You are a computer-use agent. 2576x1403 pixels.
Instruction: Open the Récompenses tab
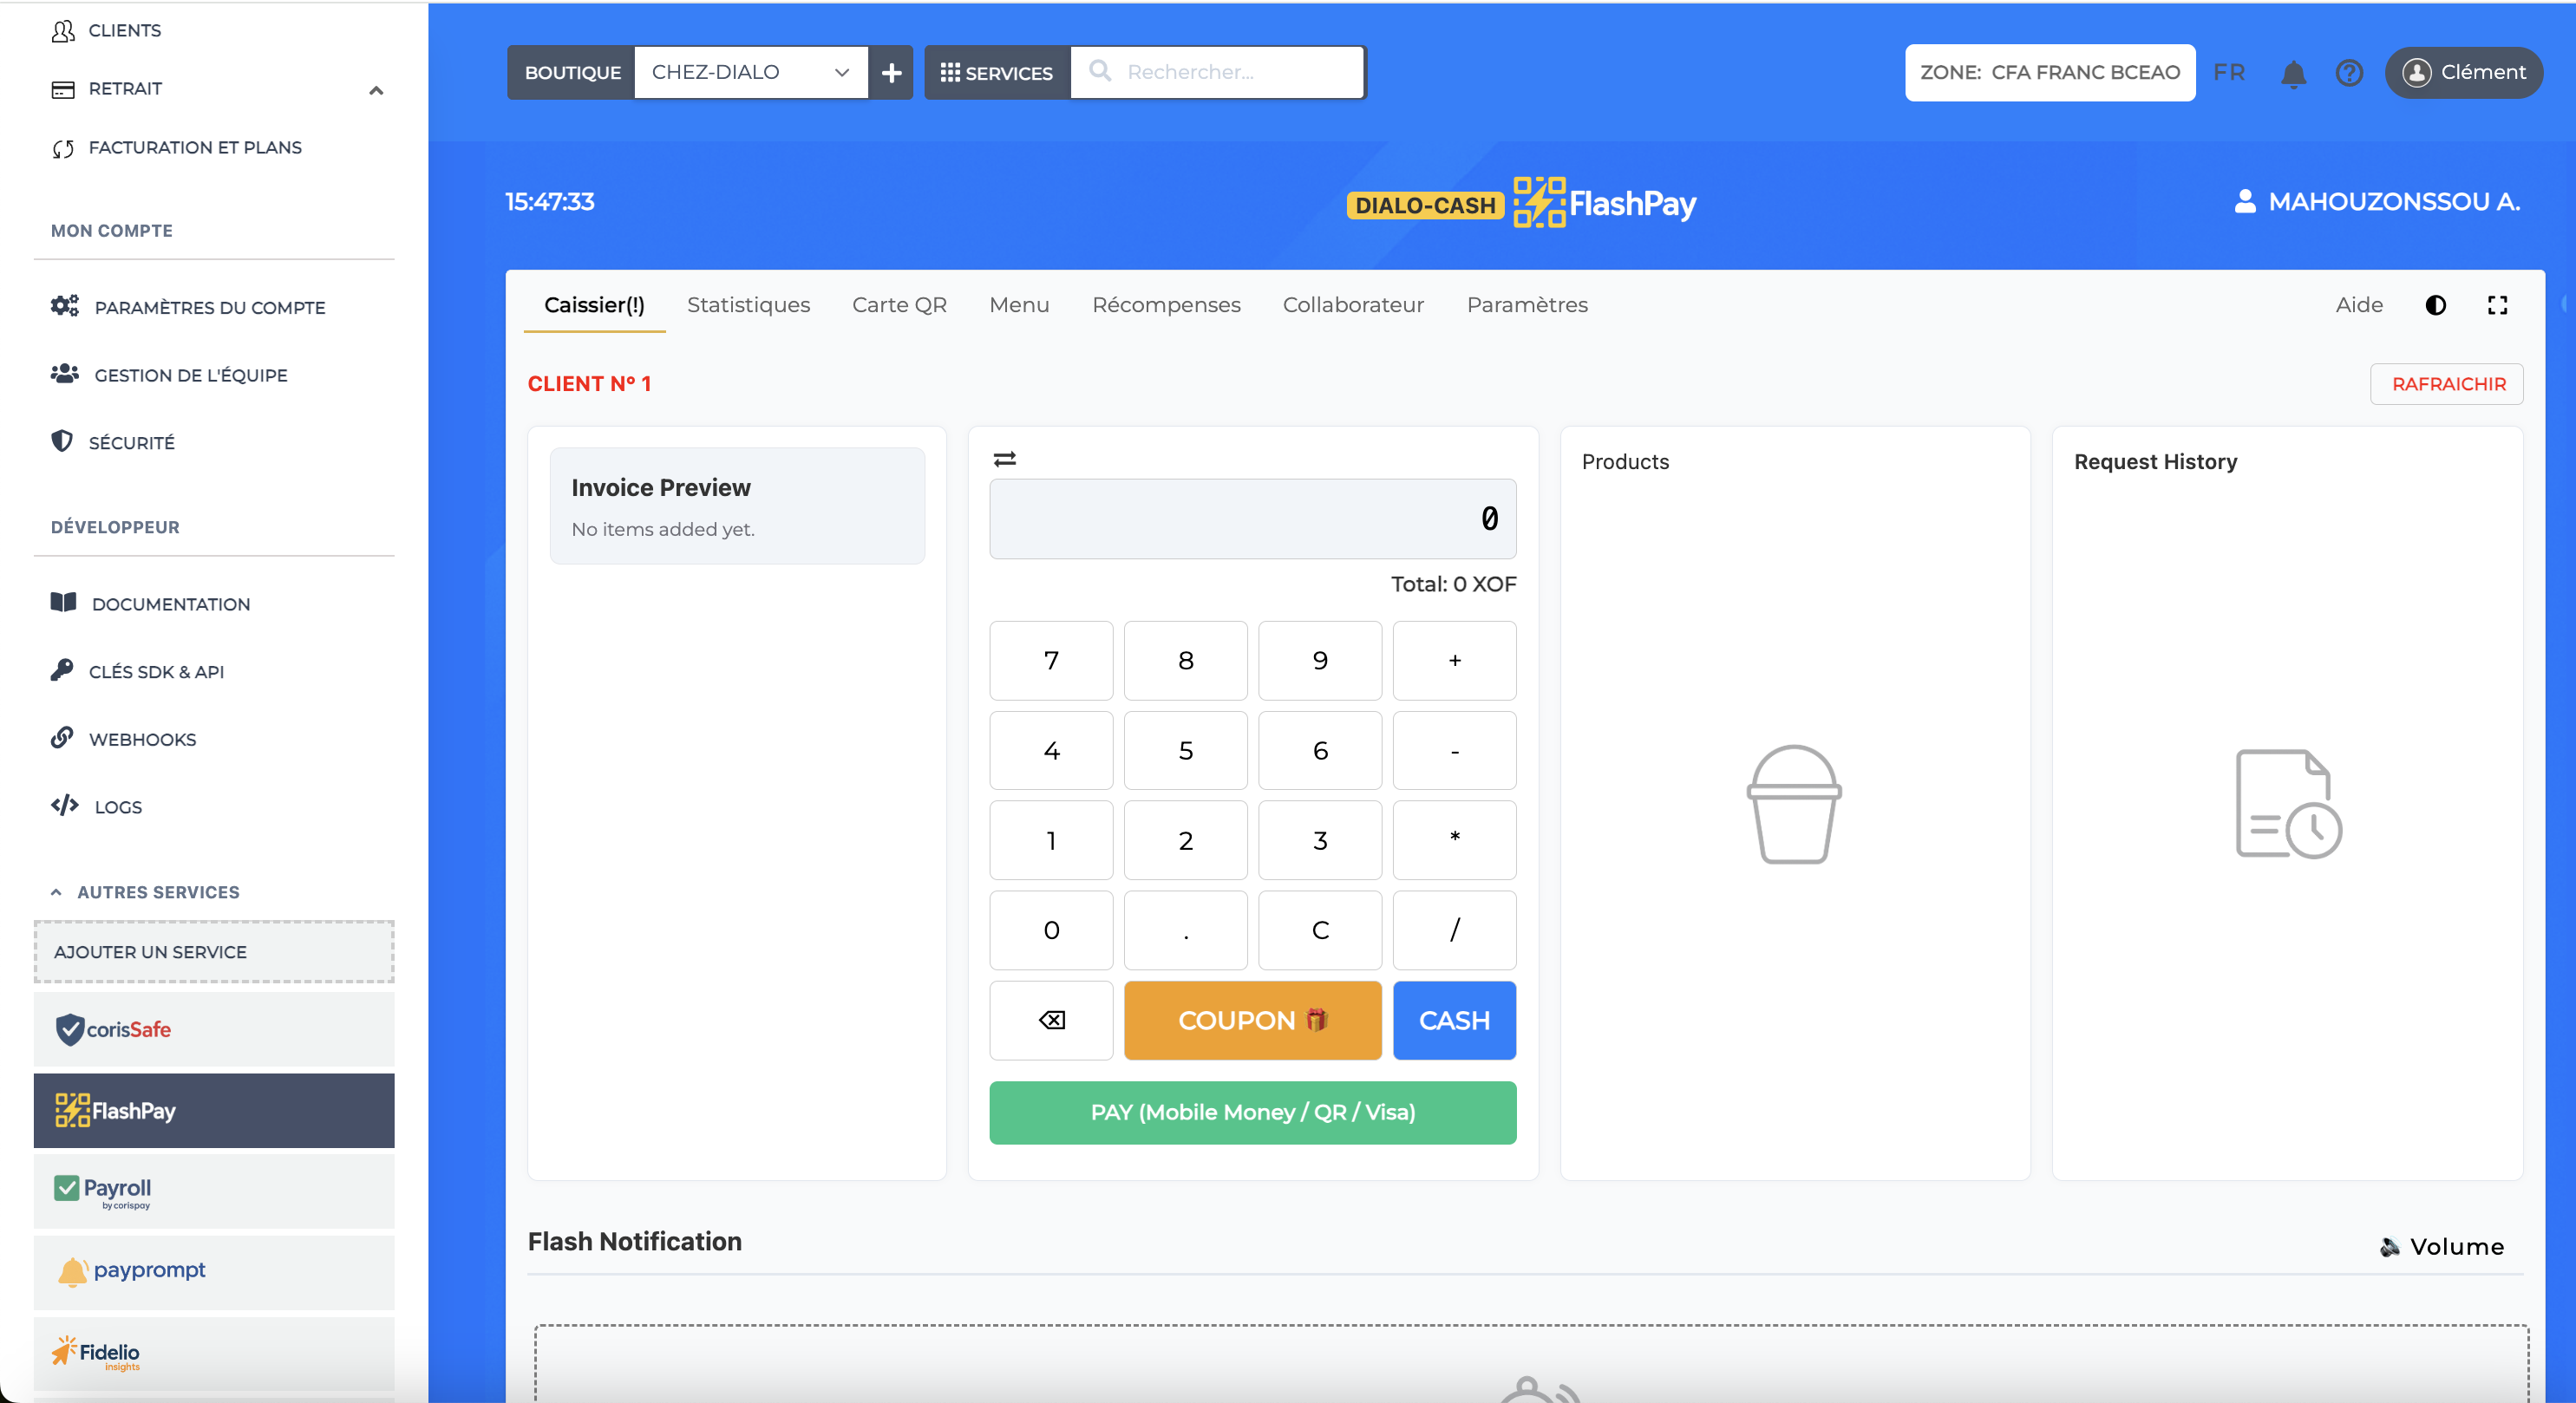[x=1166, y=305]
